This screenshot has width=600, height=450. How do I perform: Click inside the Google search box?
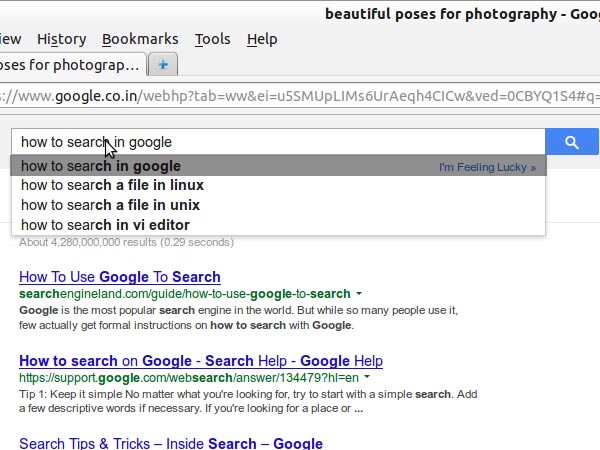(x=278, y=142)
